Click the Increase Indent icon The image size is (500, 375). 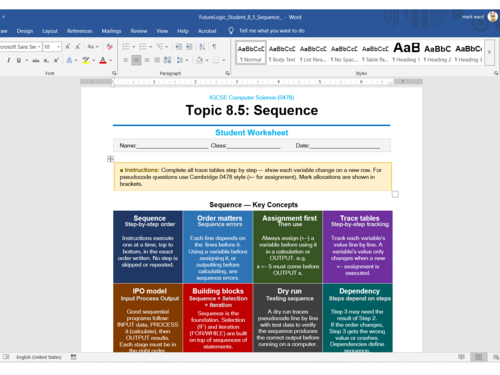[189, 47]
